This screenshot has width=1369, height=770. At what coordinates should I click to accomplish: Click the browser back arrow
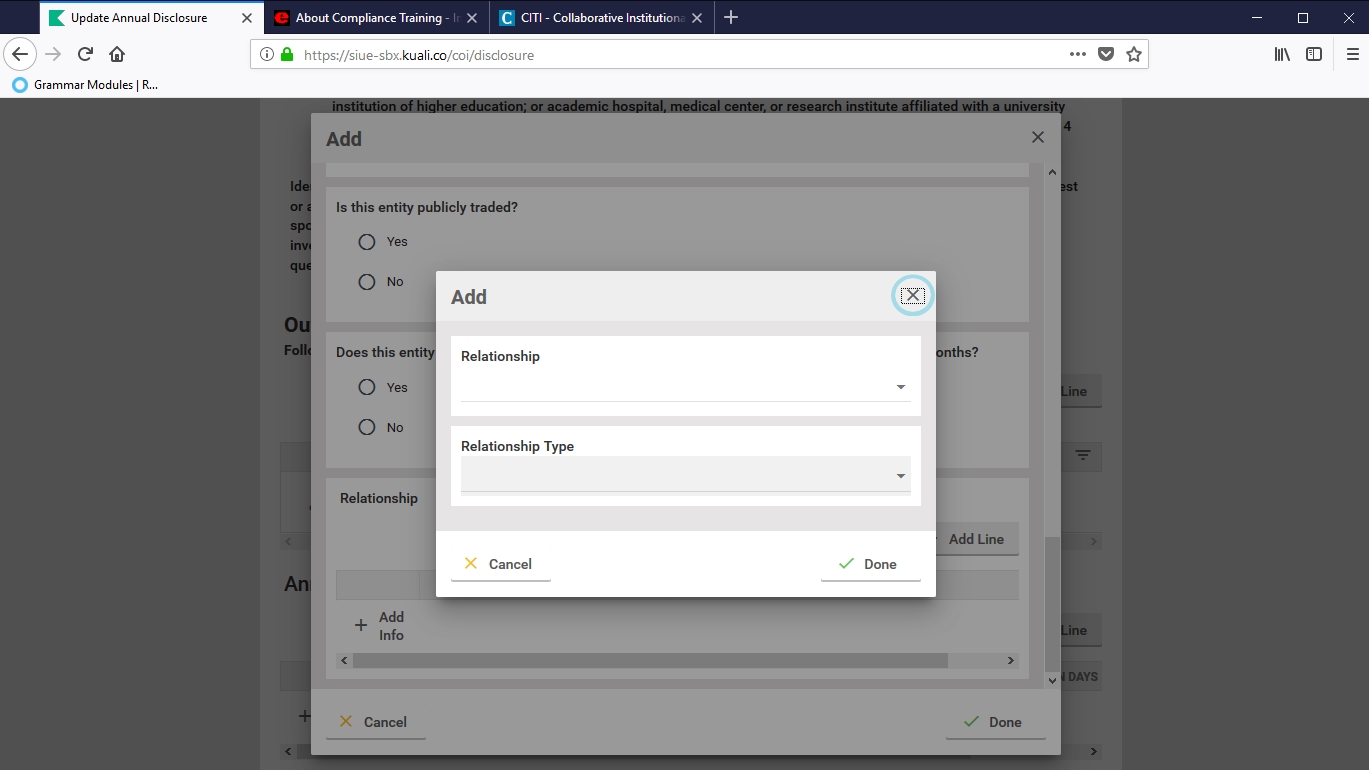point(20,55)
